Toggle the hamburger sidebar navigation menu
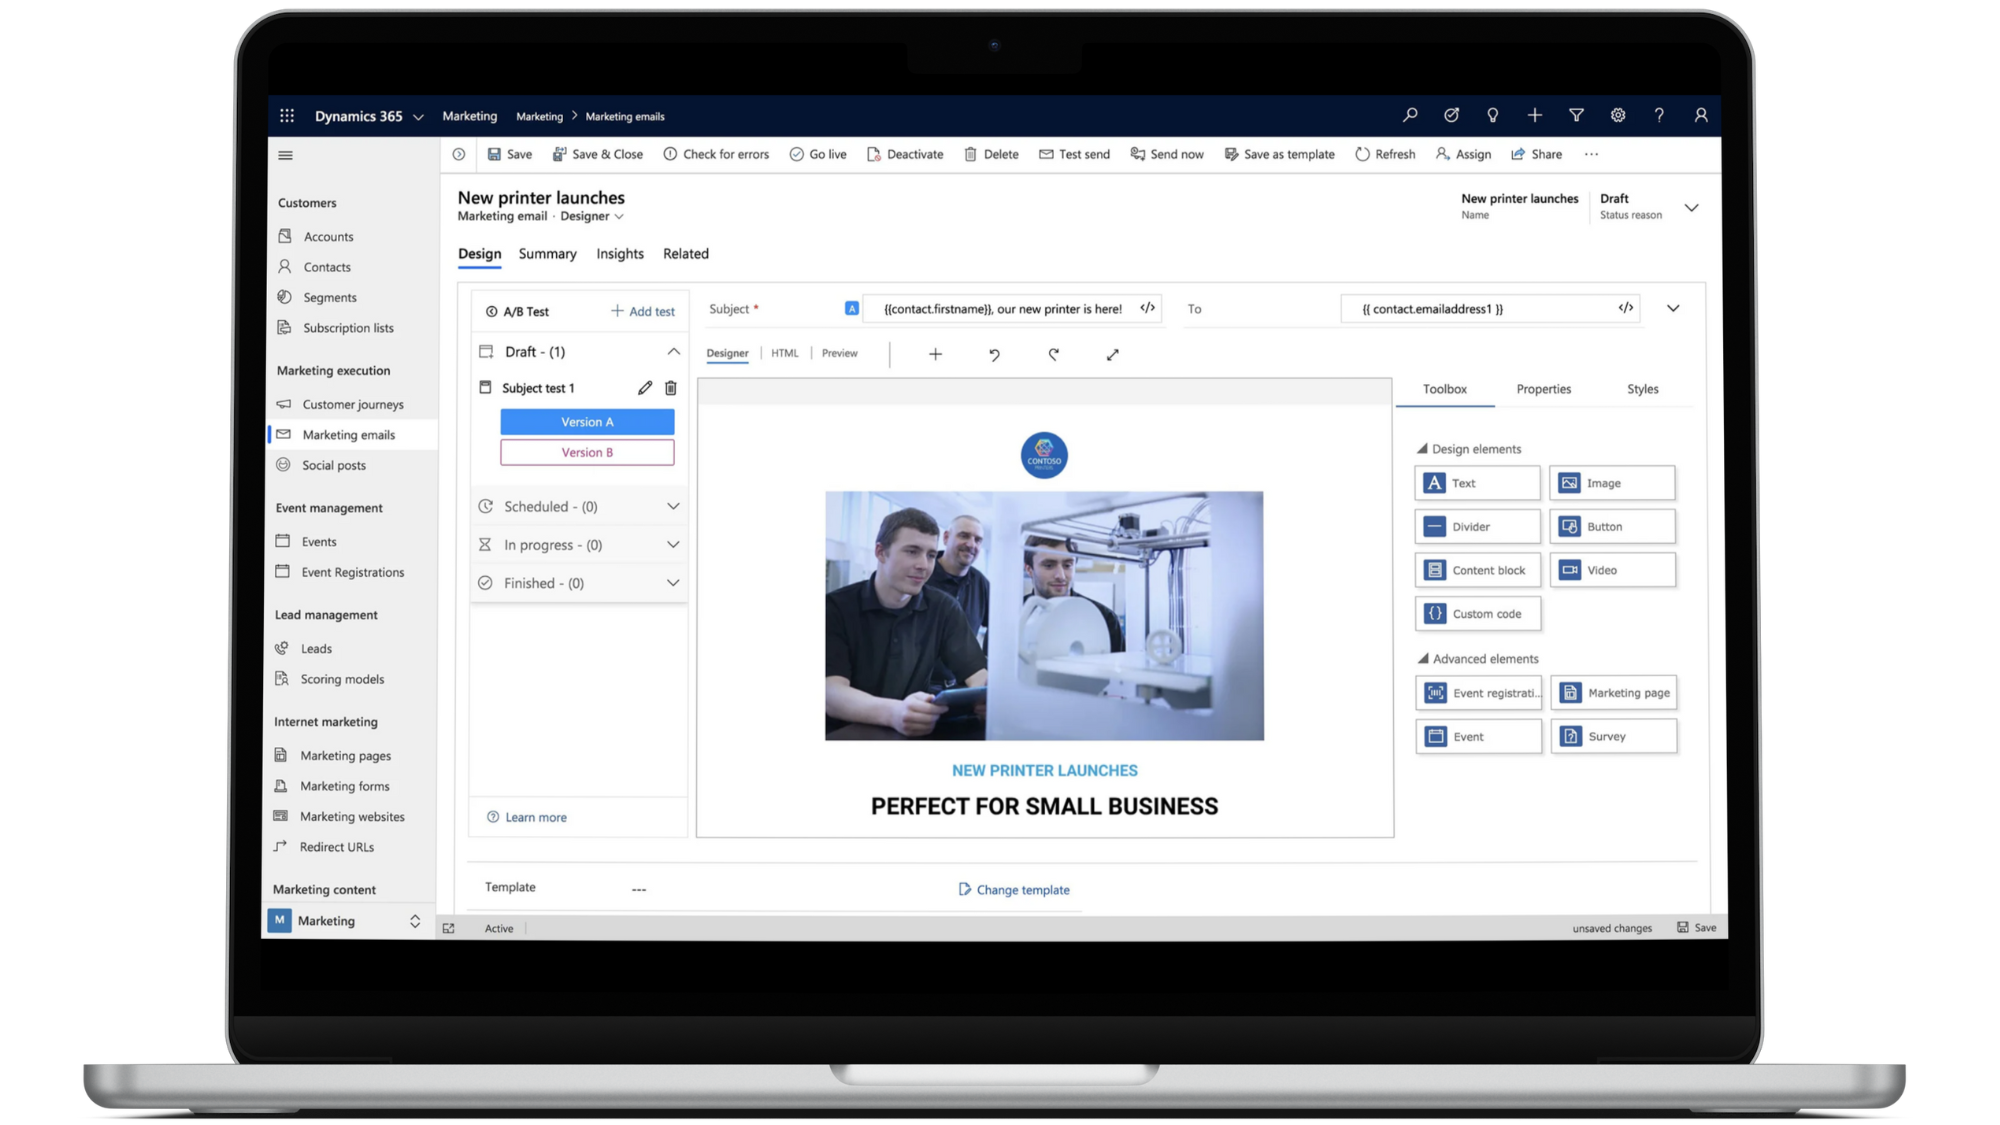 (286, 155)
